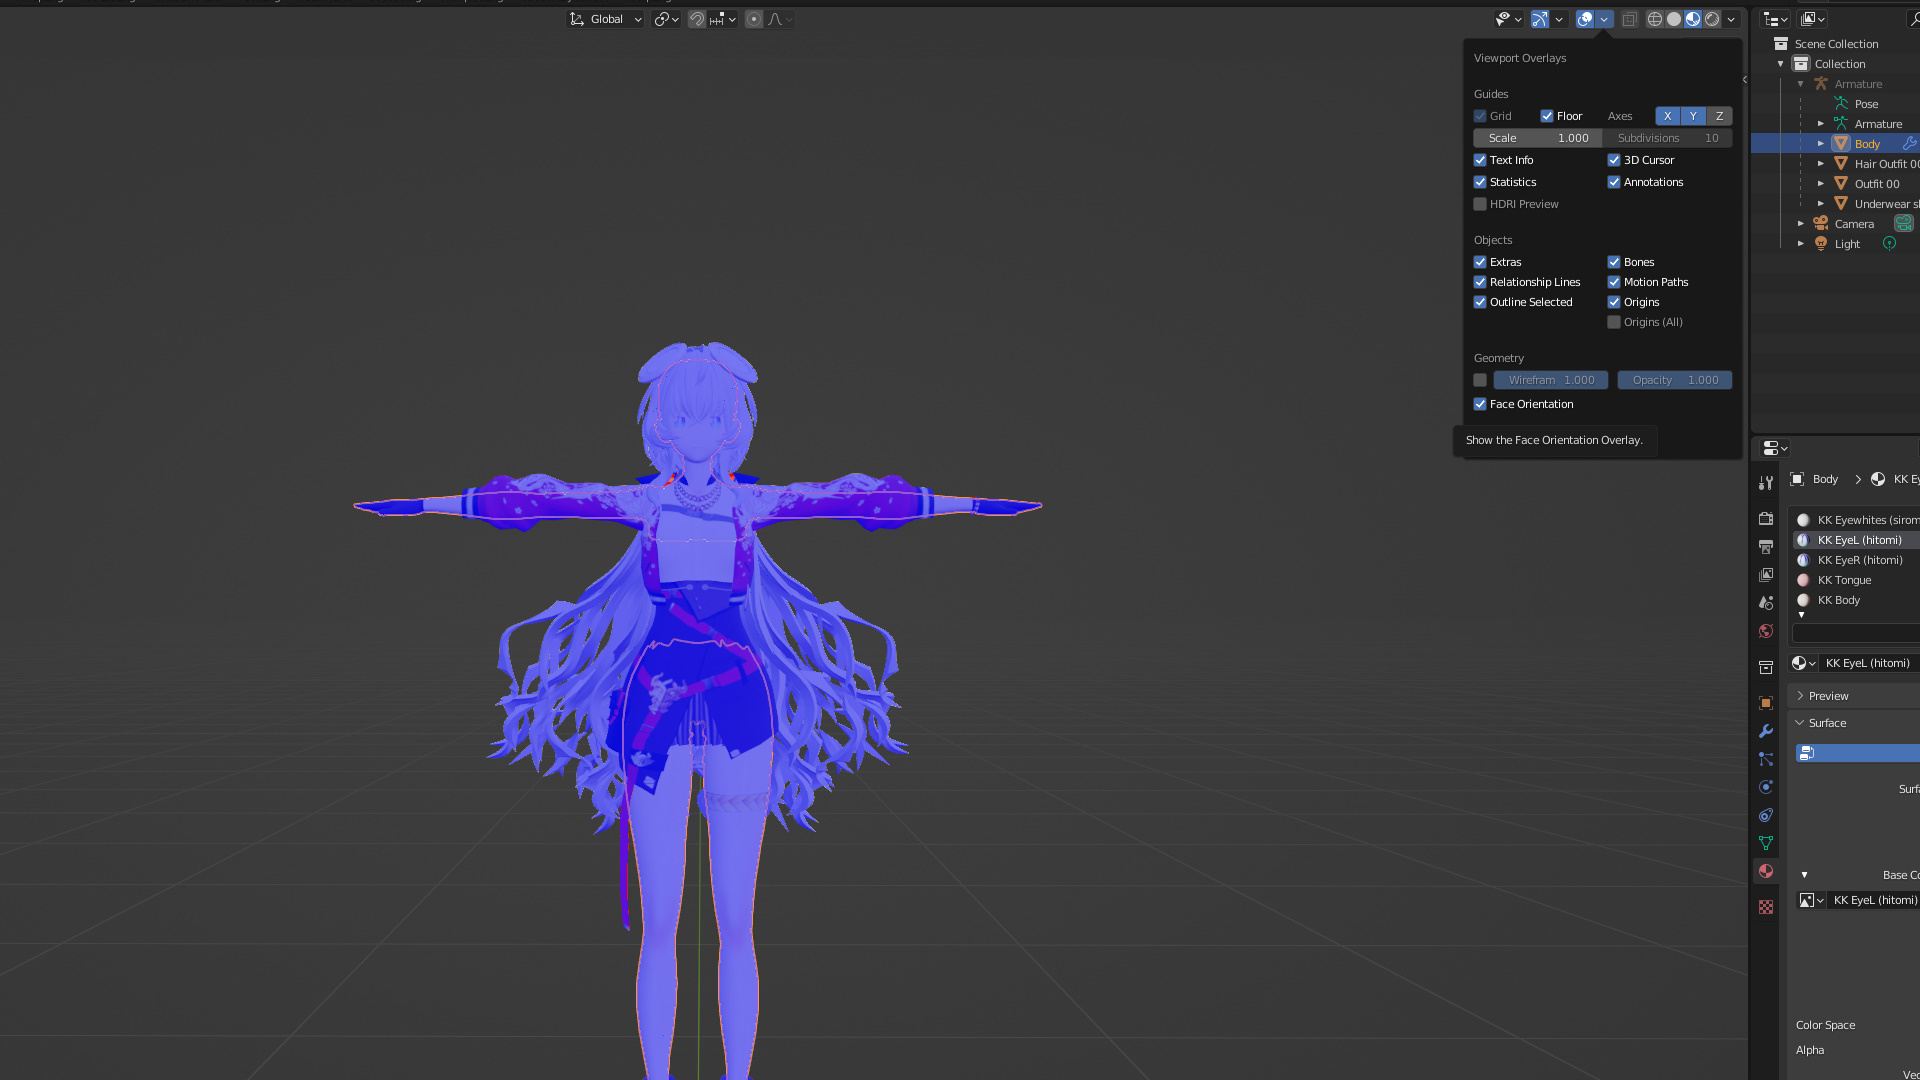Open Object Data properties green triangle tab

pyautogui.click(x=1766, y=843)
